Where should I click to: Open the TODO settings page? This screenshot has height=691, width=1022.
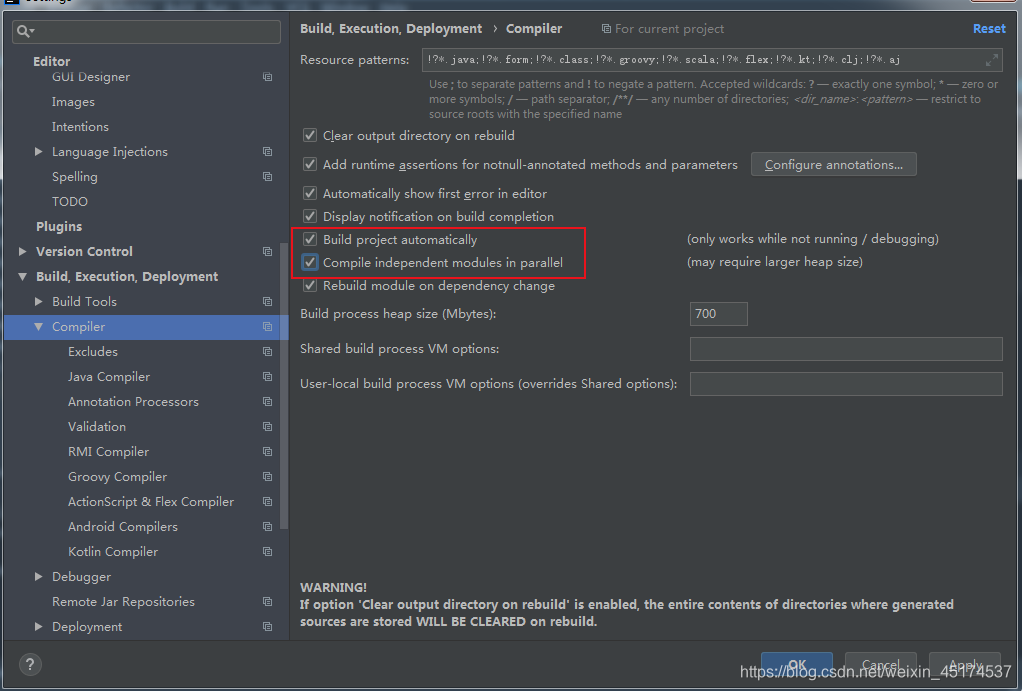70,202
